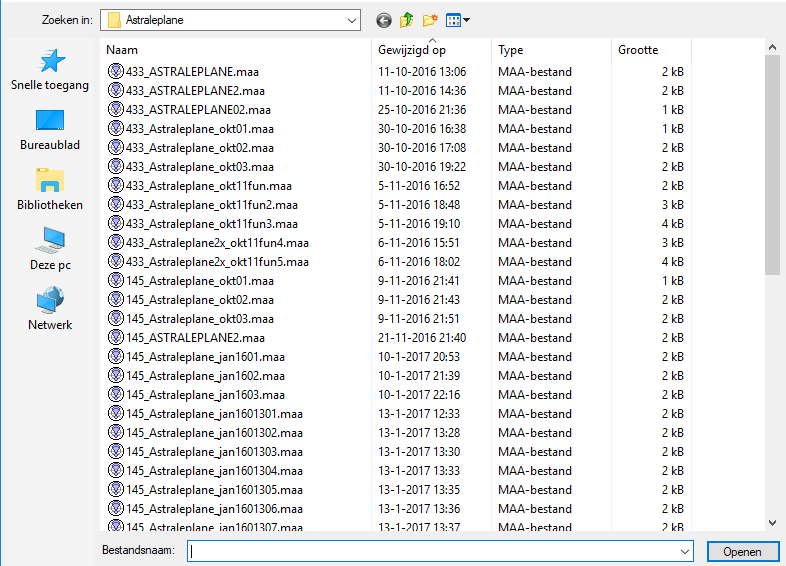Image resolution: width=786 pixels, height=566 pixels.
Task: Click the Back navigation arrow icon
Action: pos(383,20)
